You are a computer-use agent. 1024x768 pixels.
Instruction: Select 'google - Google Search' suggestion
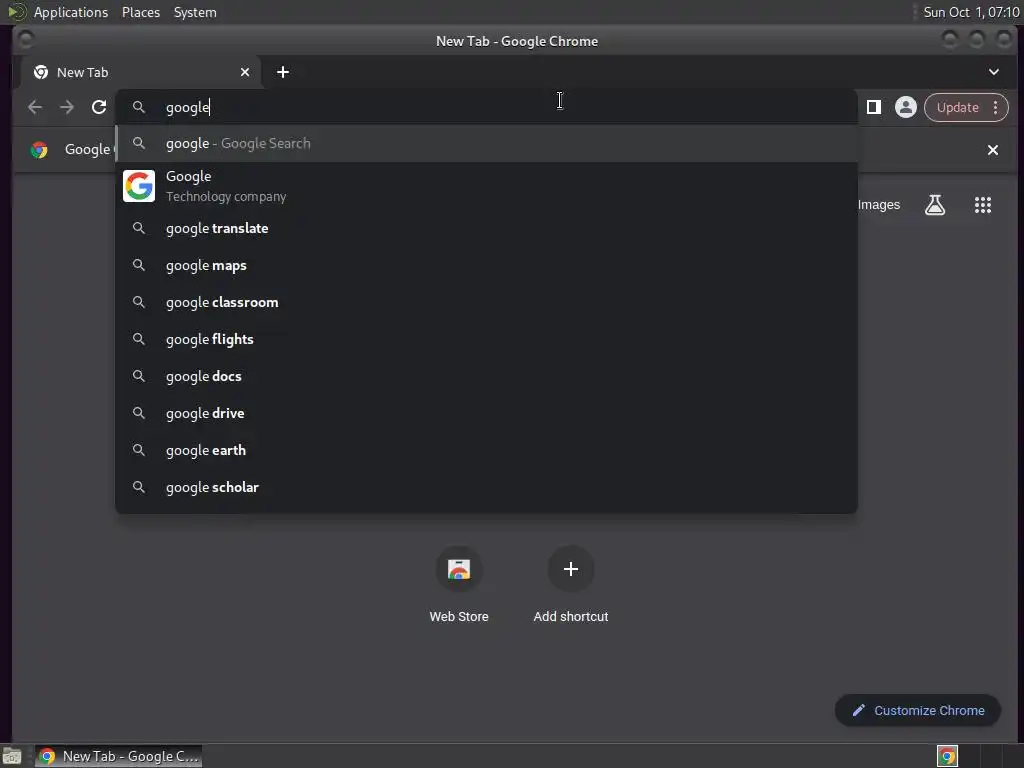click(486, 143)
